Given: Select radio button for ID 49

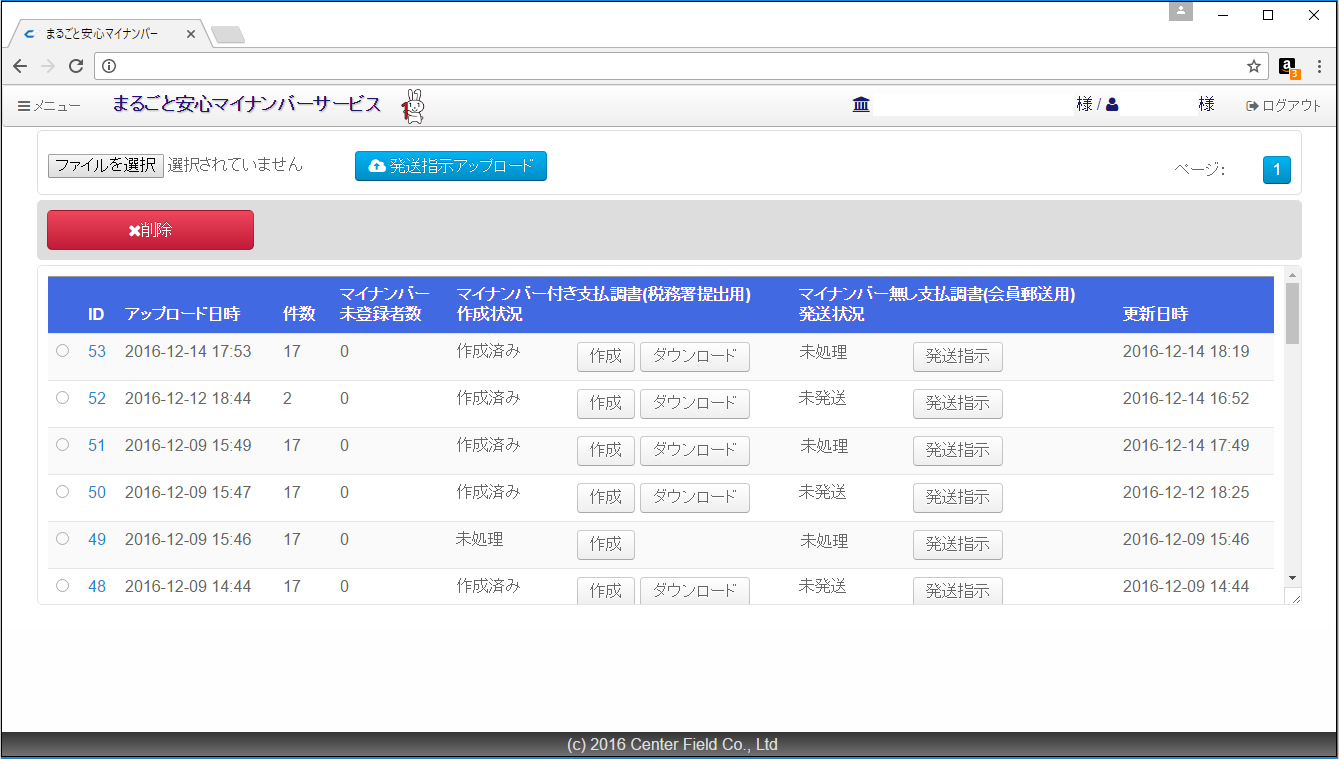Looking at the screenshot, I should (62, 539).
